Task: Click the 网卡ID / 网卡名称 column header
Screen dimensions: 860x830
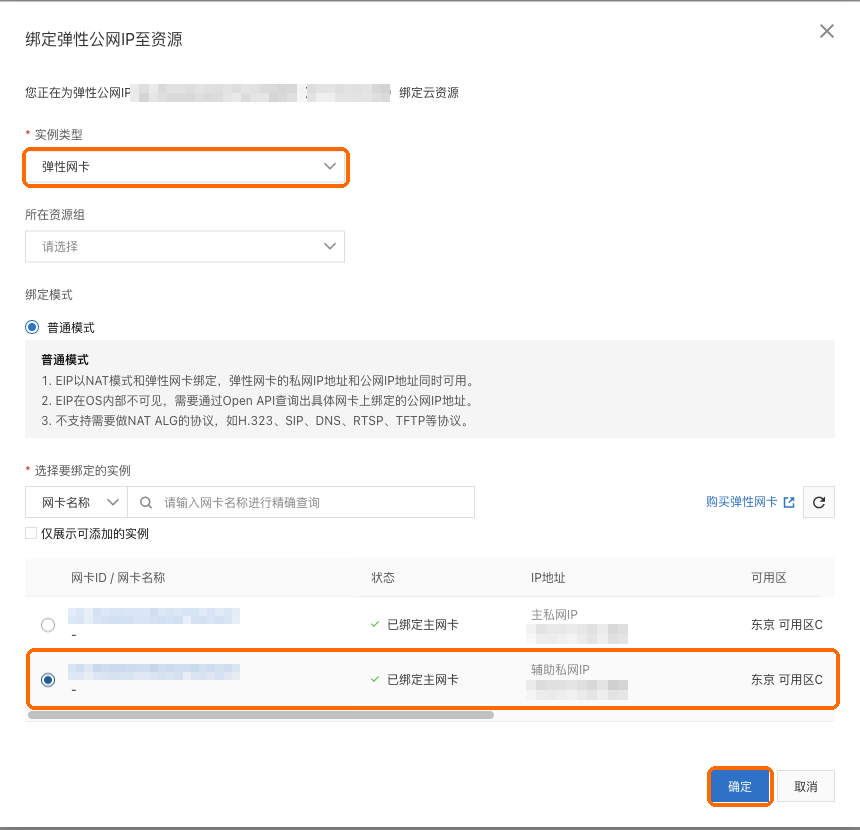Action: click(x=118, y=578)
